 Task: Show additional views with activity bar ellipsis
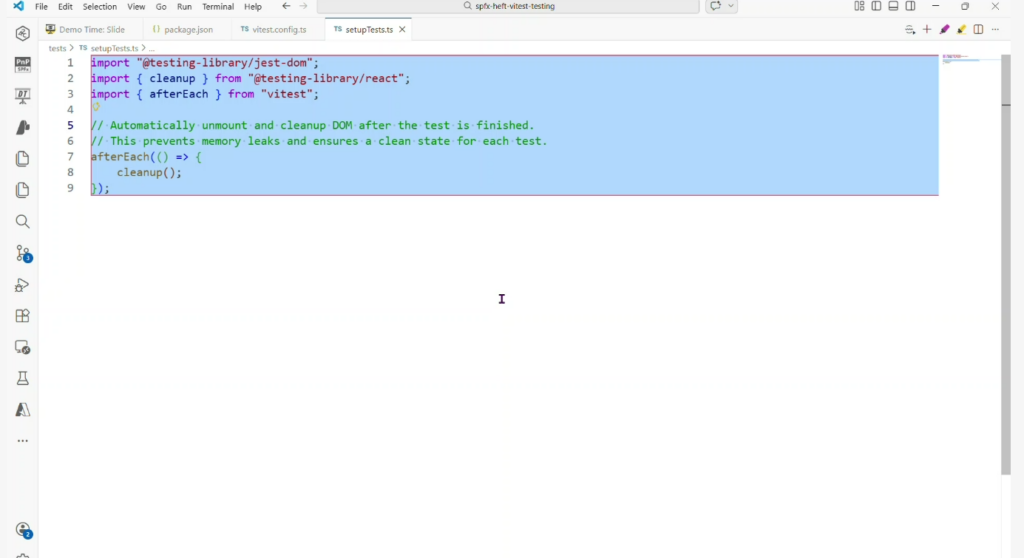[x=22, y=441]
